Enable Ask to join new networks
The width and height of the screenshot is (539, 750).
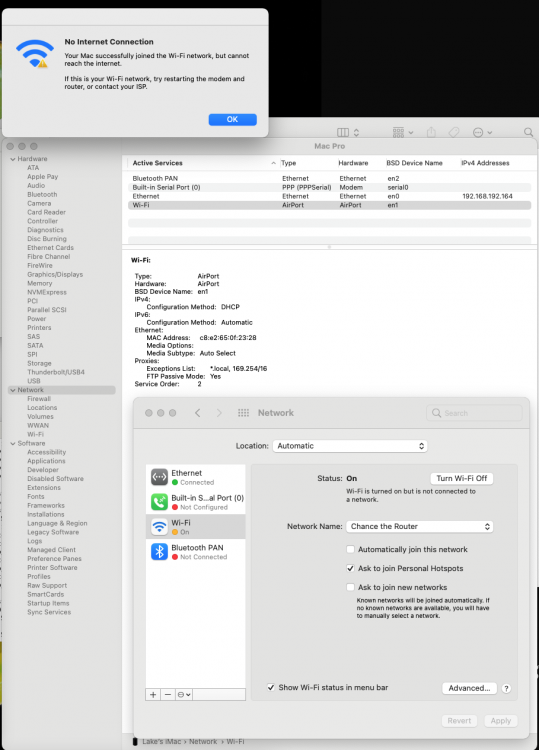tap(351, 587)
